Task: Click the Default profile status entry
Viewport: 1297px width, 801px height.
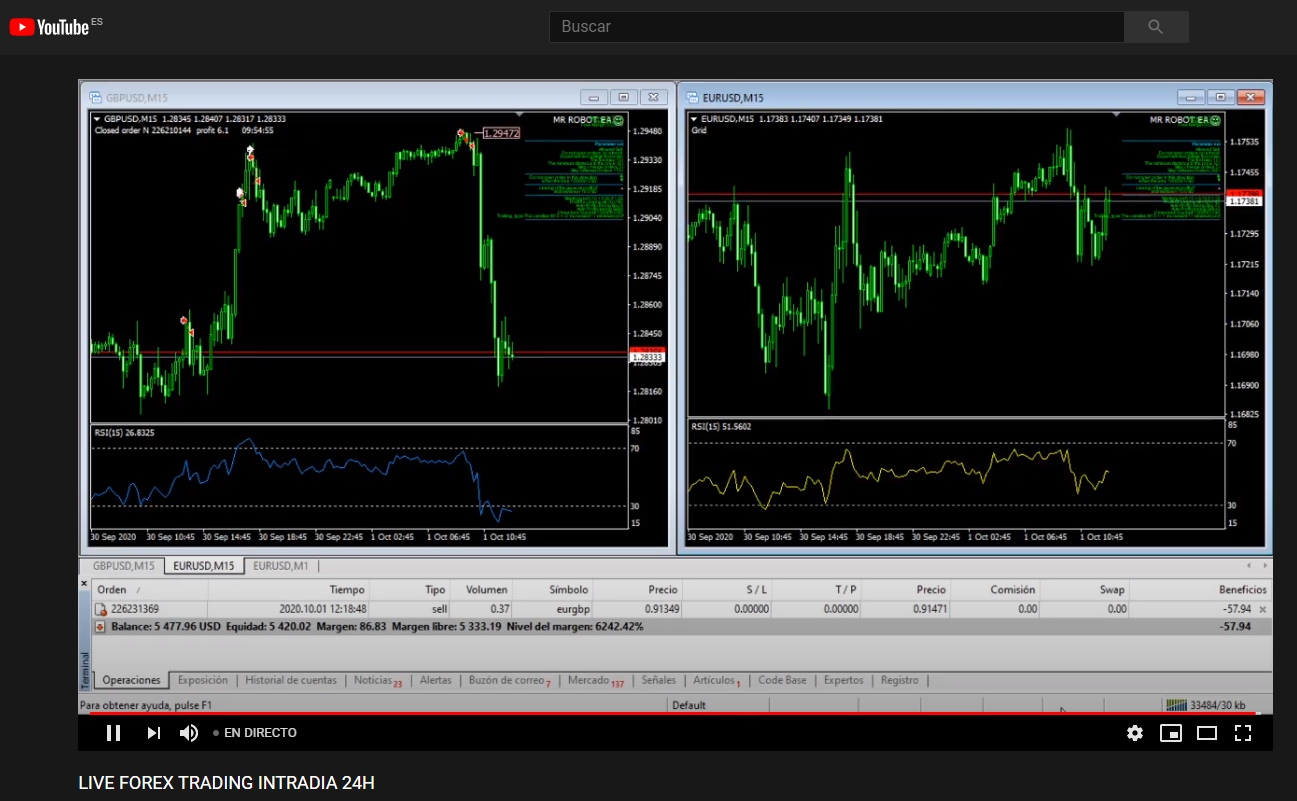Action: pyautogui.click(x=689, y=705)
